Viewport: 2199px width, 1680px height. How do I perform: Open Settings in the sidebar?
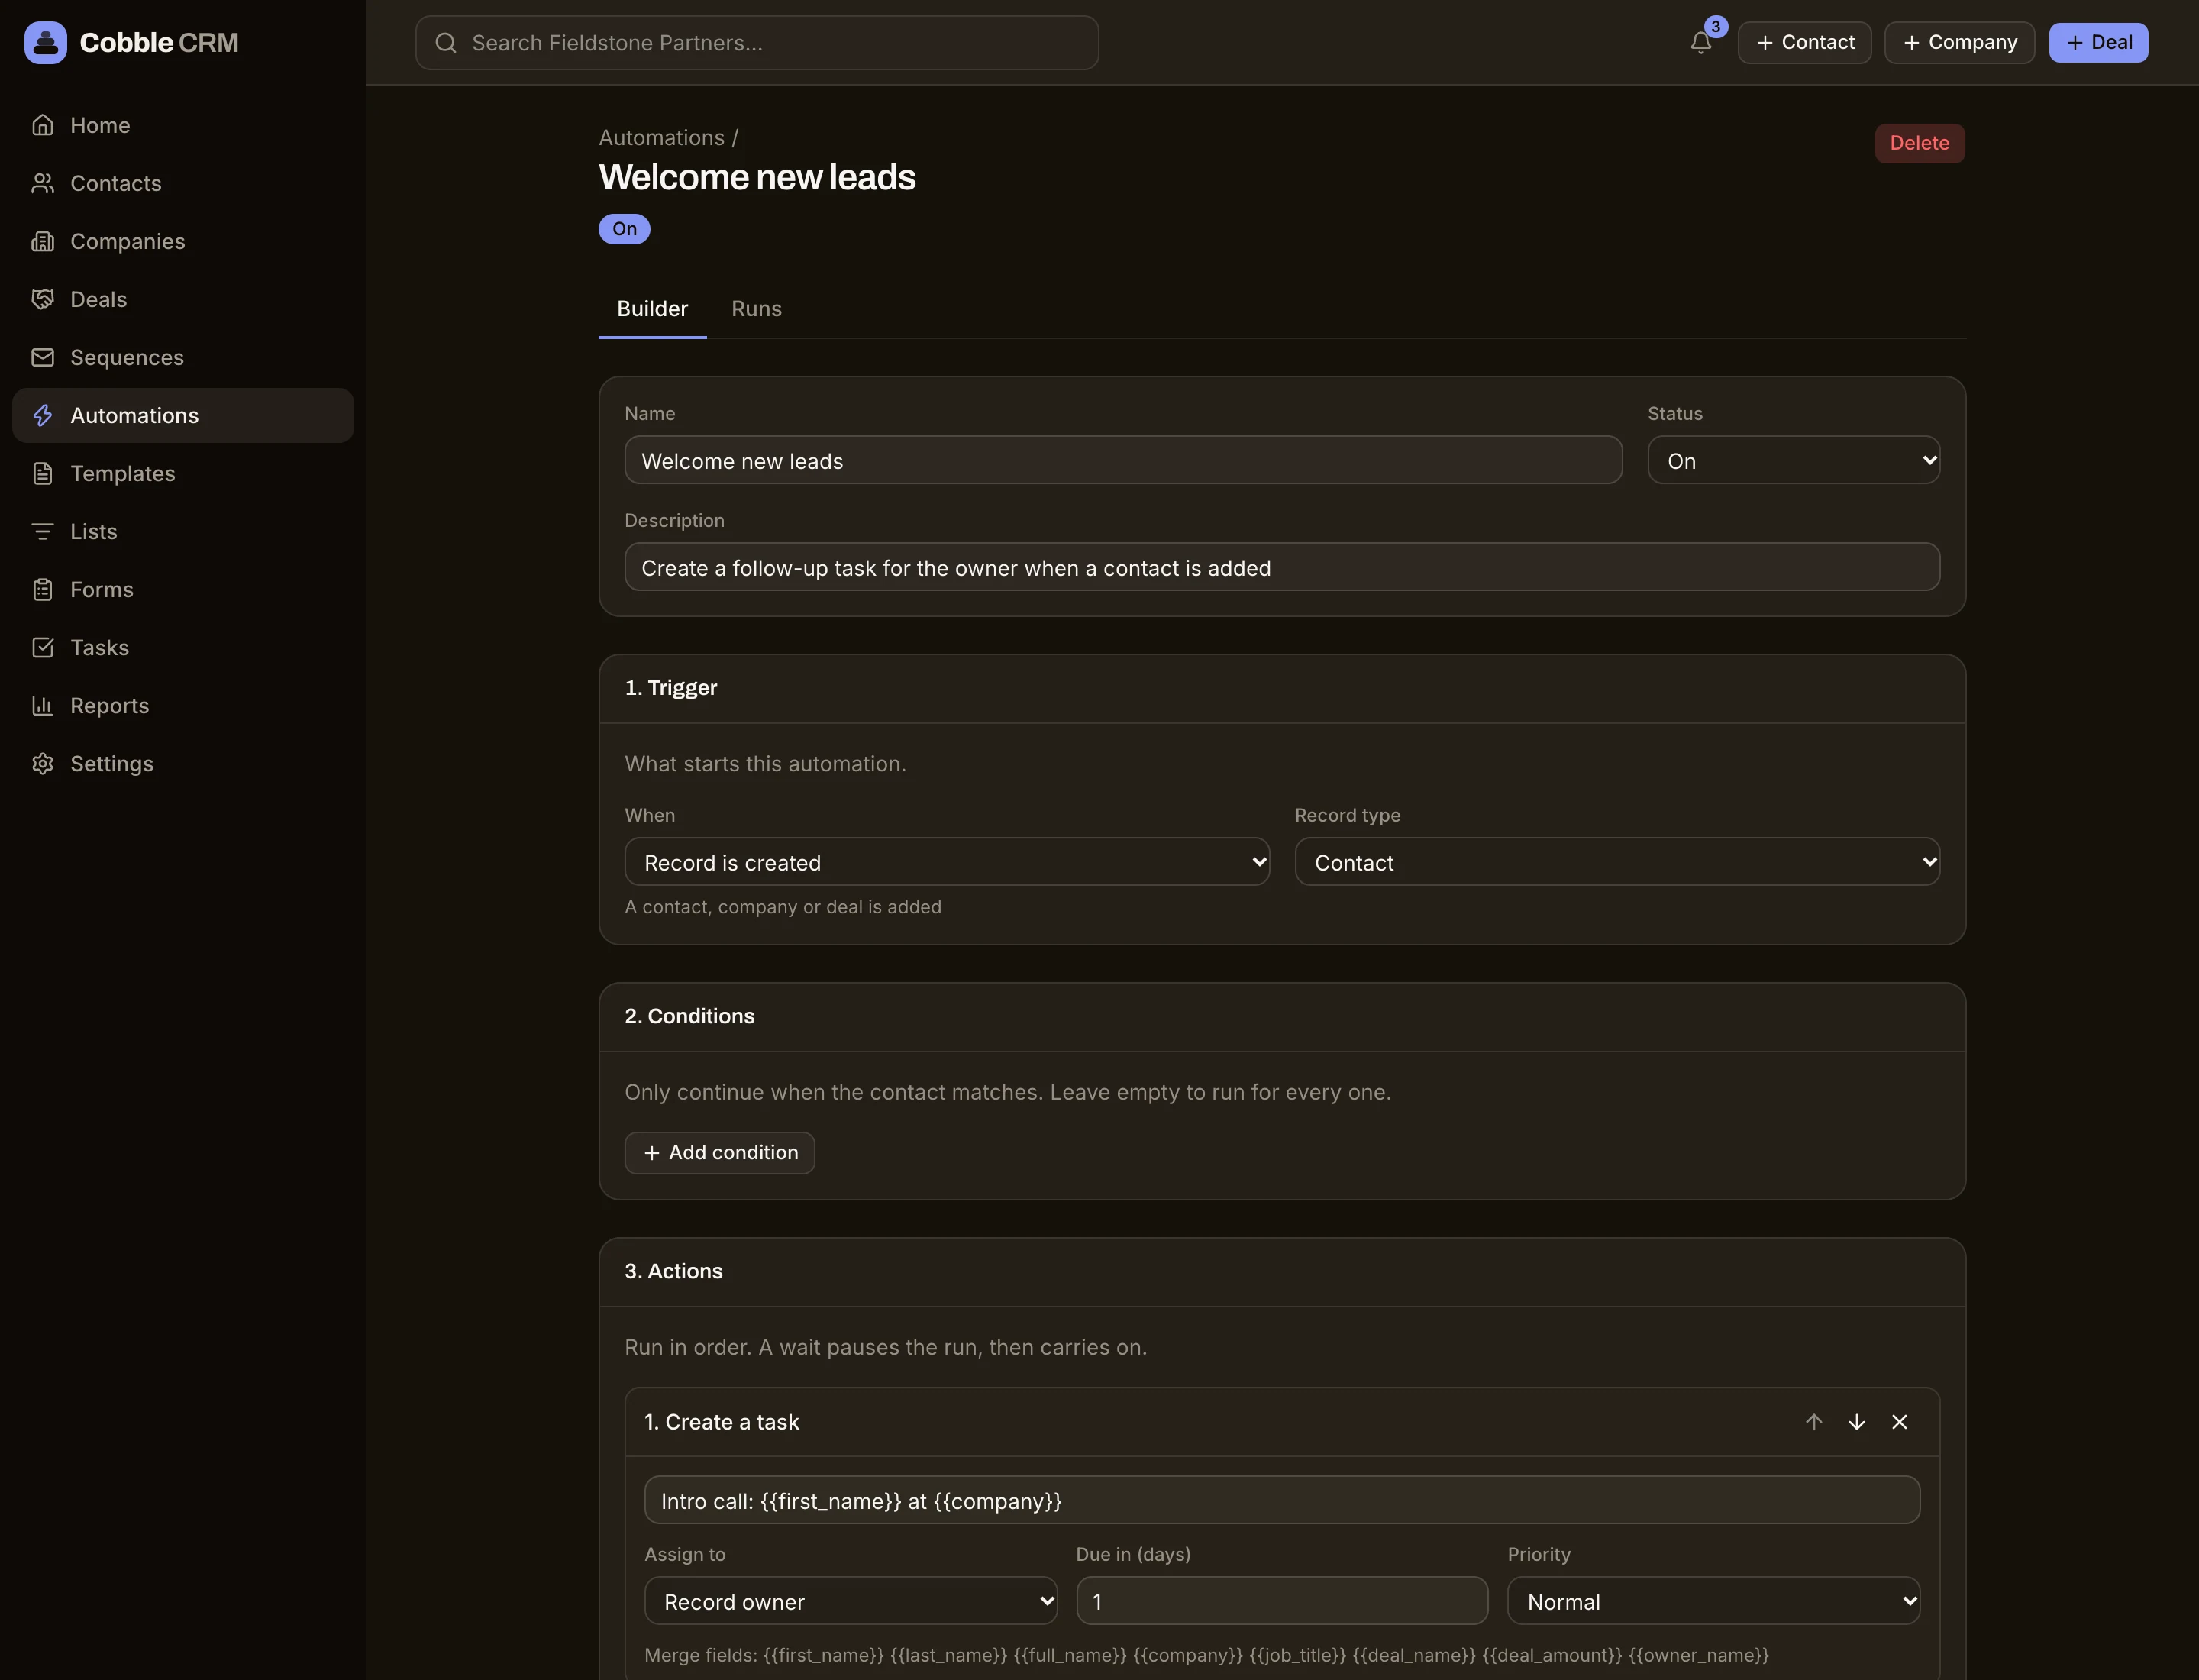coord(183,763)
